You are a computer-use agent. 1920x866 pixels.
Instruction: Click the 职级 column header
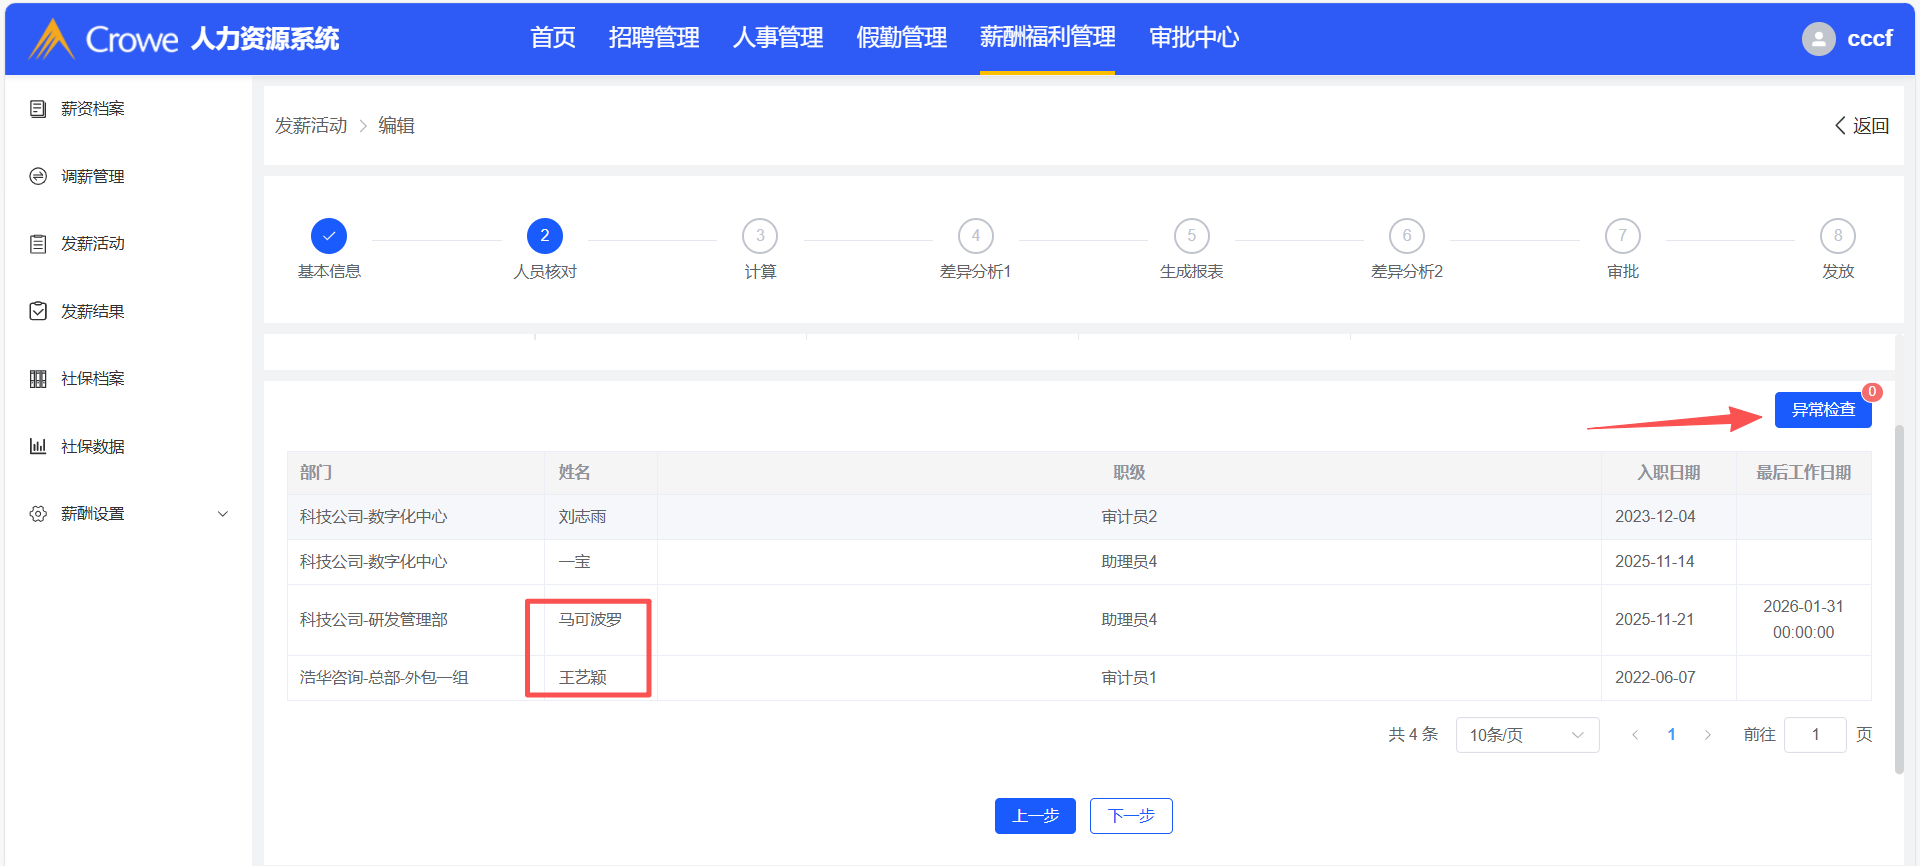(x=1129, y=473)
